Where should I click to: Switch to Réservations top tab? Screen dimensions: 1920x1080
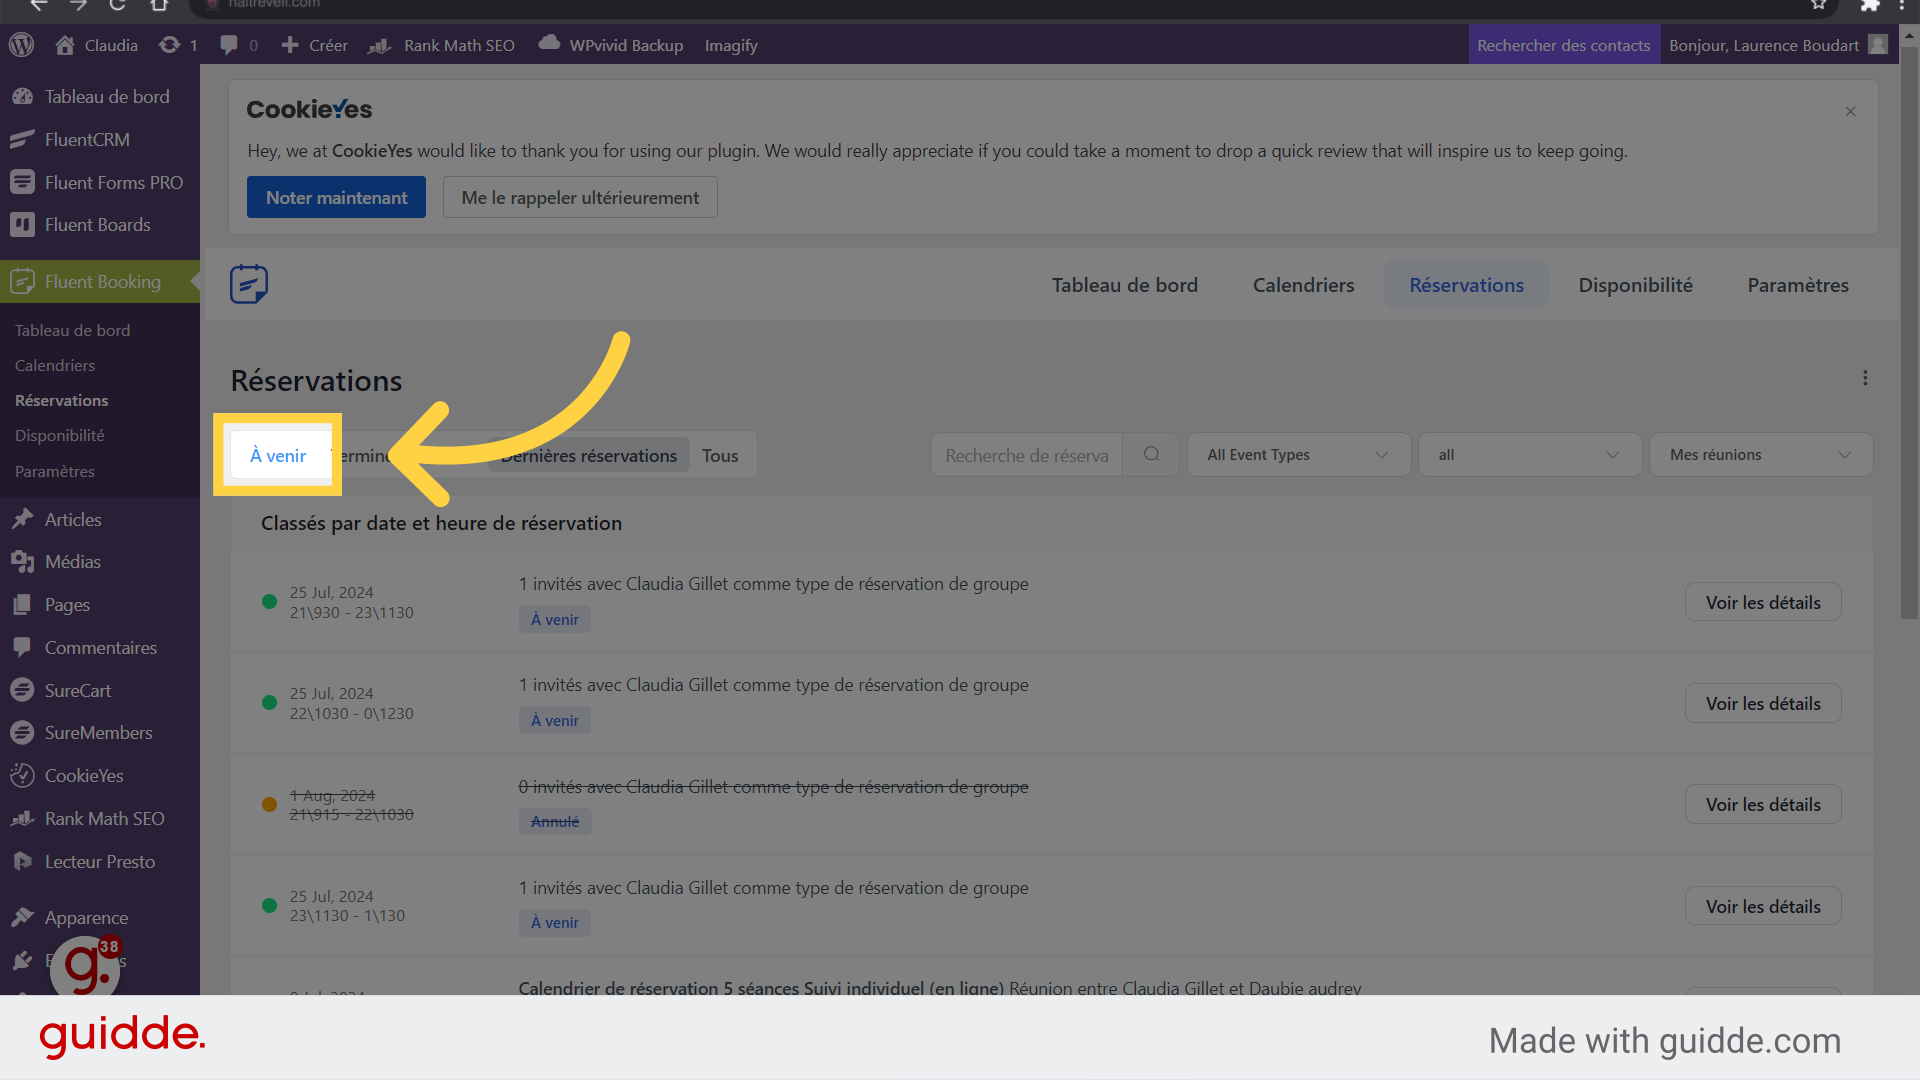coord(1466,285)
